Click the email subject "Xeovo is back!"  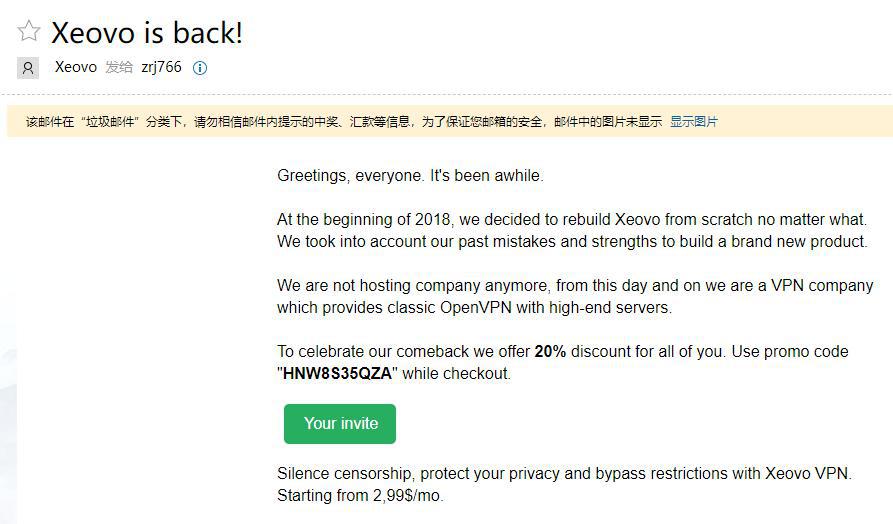pyautogui.click(x=147, y=33)
